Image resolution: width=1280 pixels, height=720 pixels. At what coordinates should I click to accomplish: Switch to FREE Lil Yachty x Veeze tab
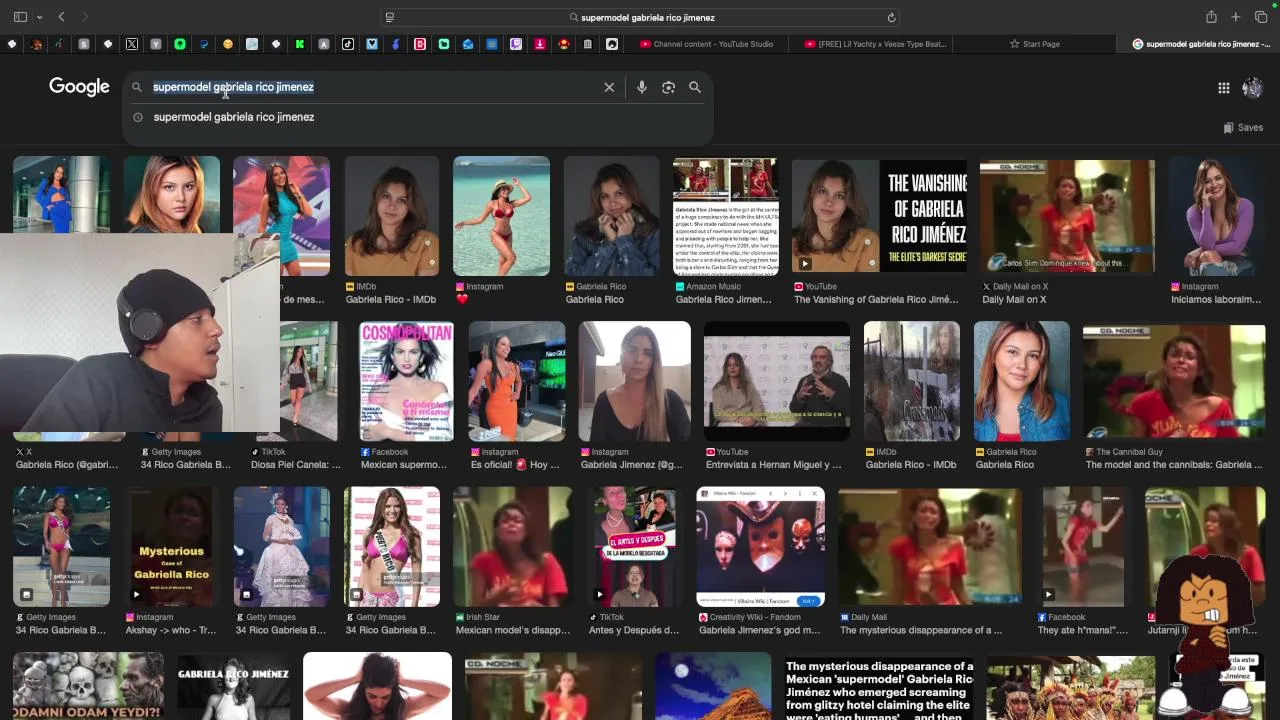(x=875, y=44)
